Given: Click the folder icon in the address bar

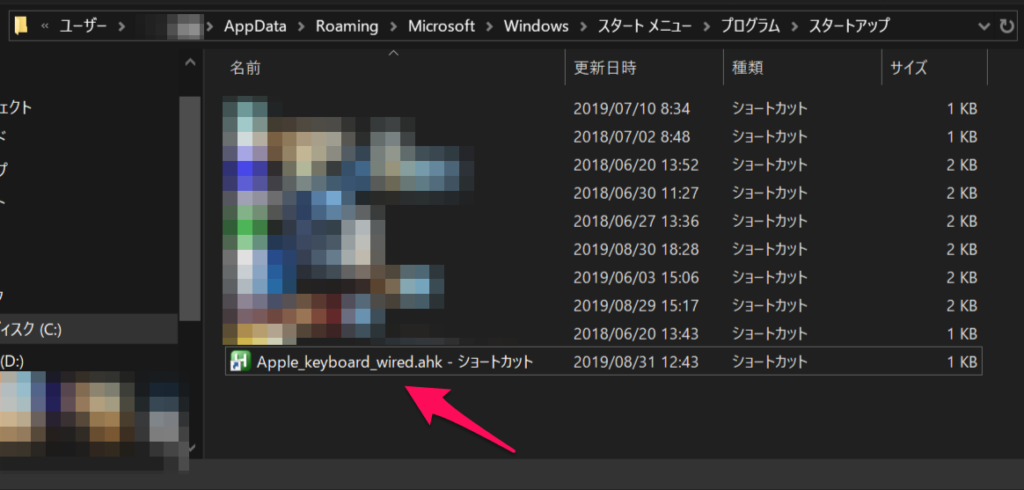Looking at the screenshot, I should coord(21,26).
